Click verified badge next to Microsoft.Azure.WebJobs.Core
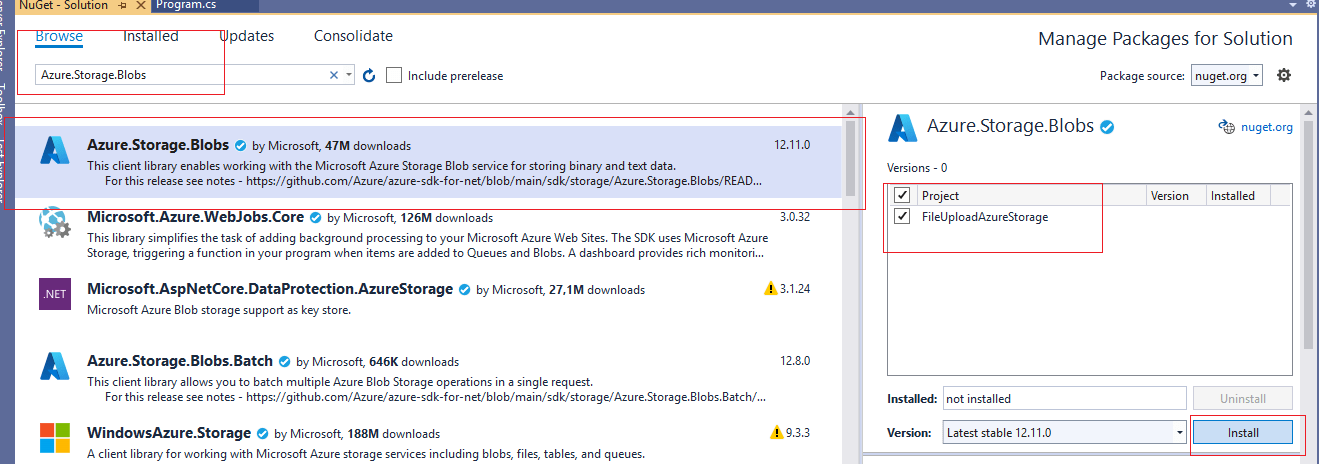 (x=315, y=217)
